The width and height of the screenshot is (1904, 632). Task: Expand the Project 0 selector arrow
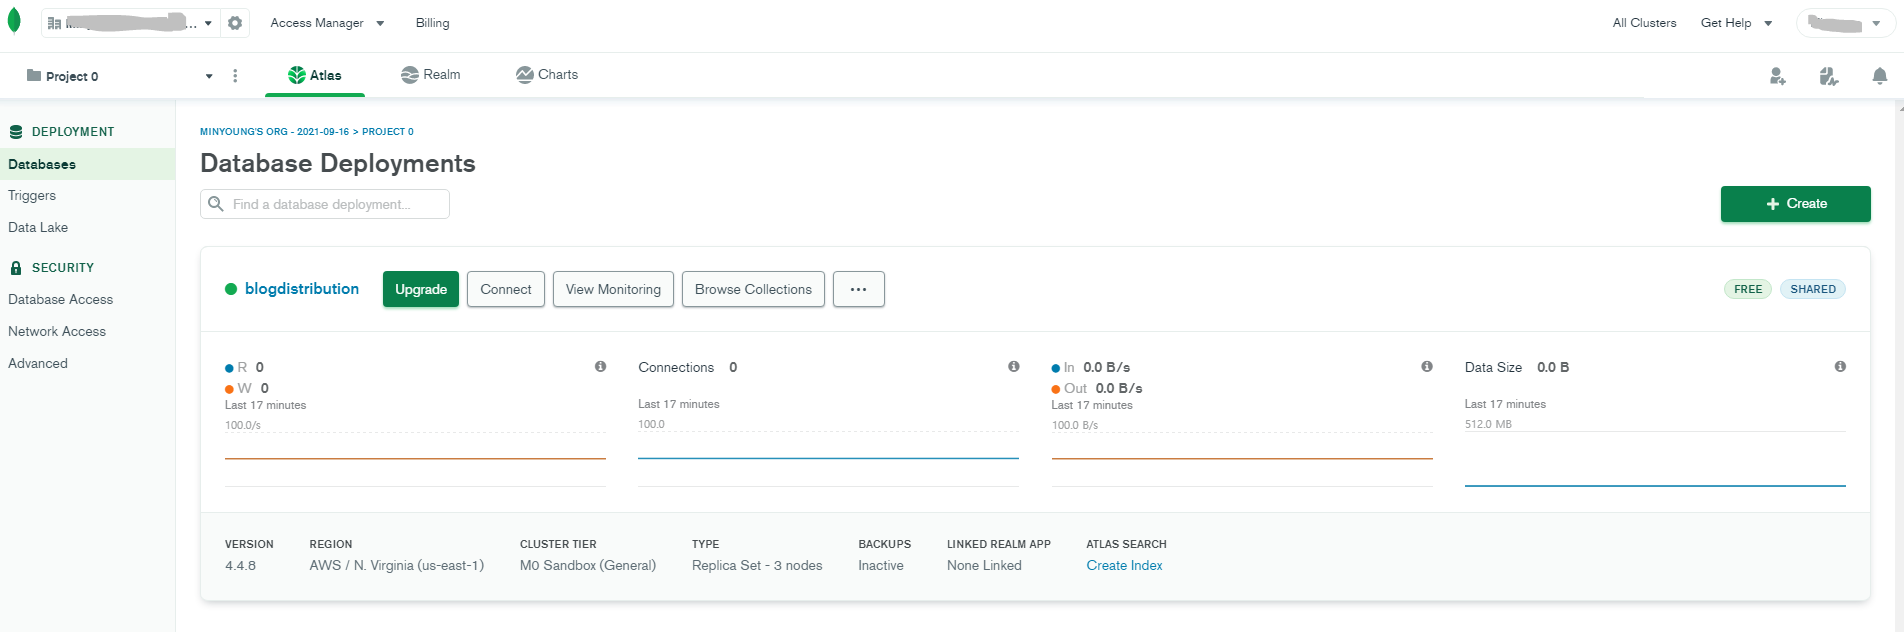pyautogui.click(x=209, y=76)
